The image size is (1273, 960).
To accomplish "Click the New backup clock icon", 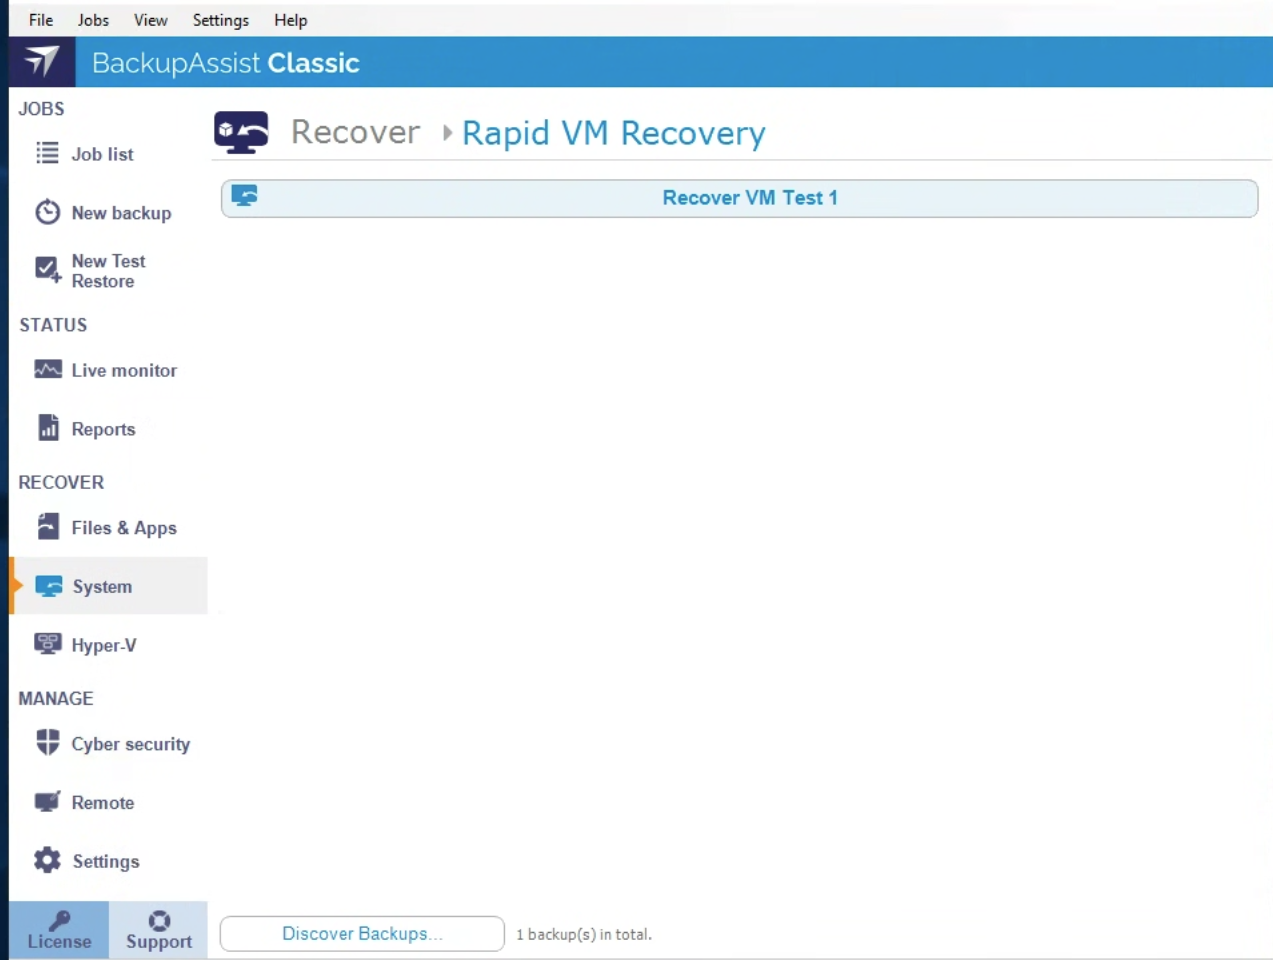I will (x=47, y=212).
